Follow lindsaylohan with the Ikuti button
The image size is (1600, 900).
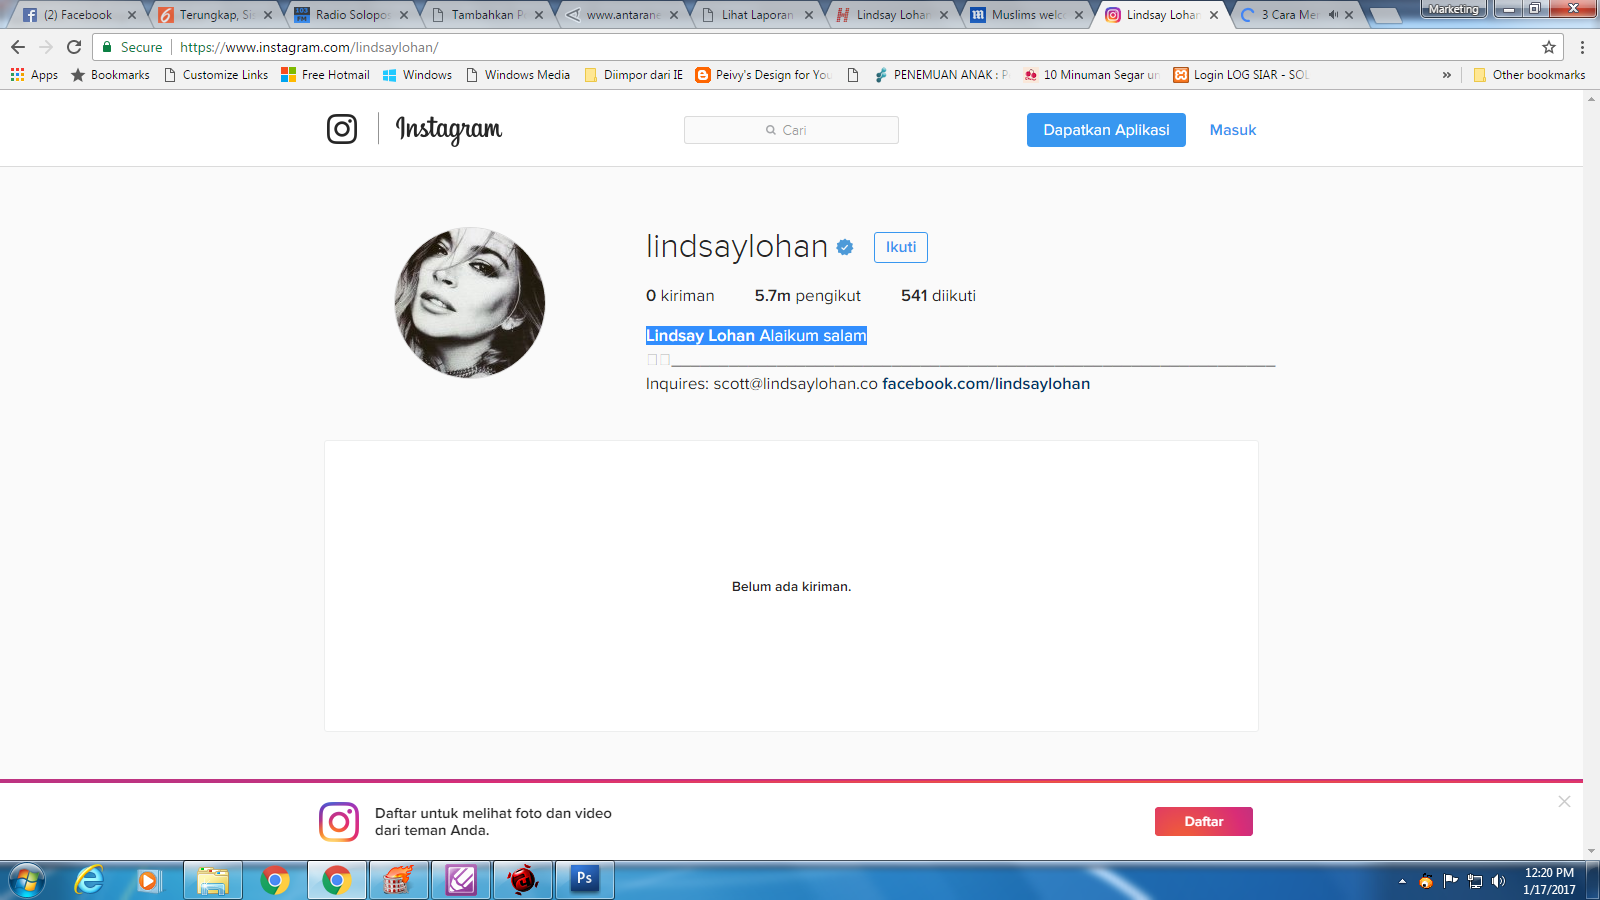901,247
